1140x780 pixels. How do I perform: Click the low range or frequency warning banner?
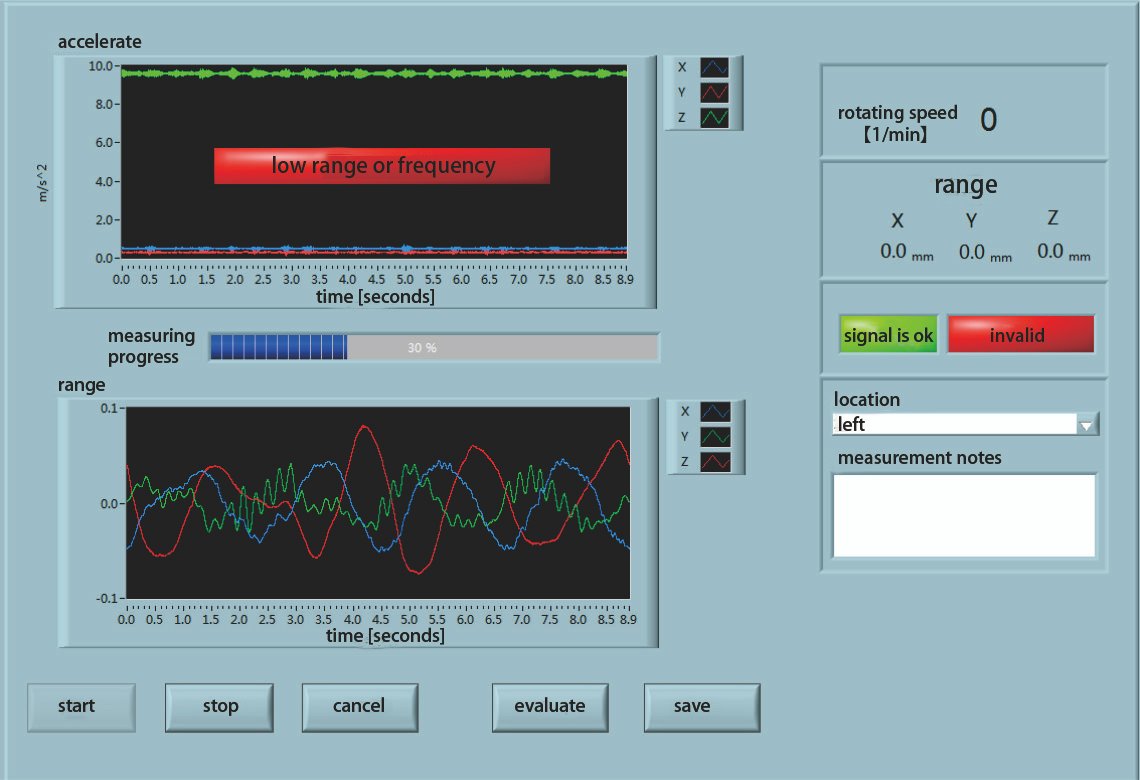tap(382, 166)
